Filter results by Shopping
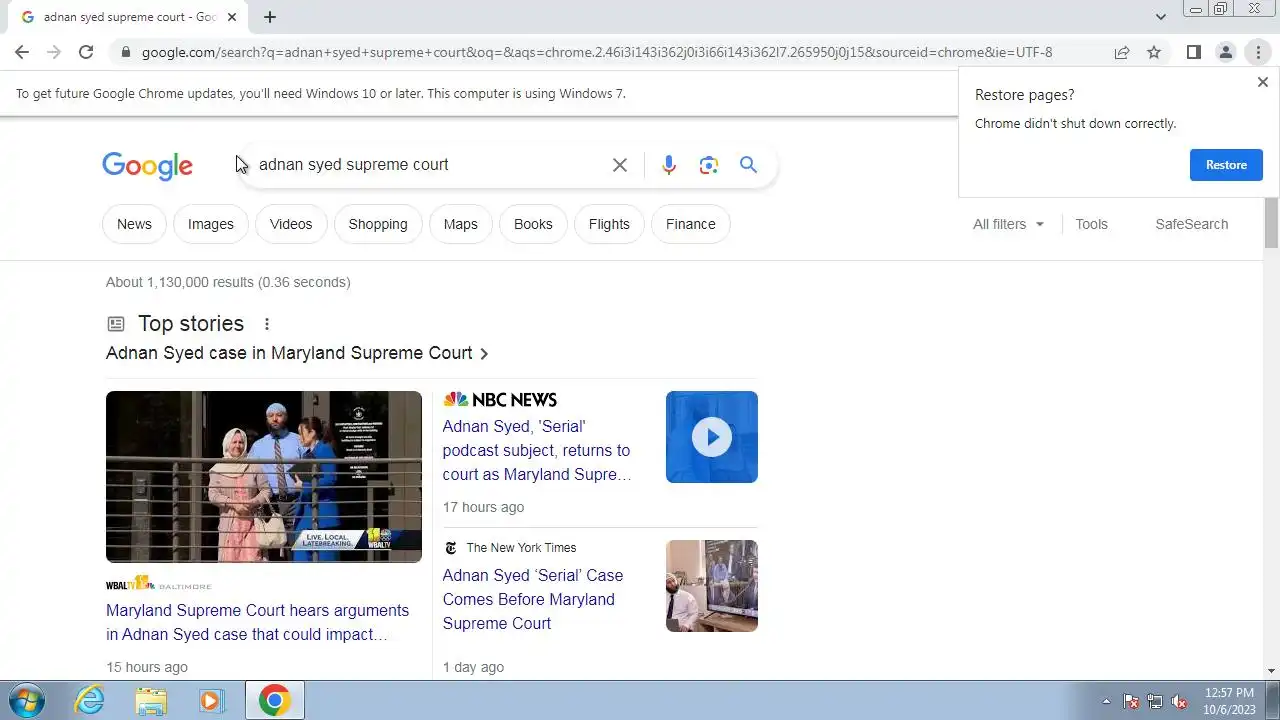1280x720 pixels. [378, 224]
